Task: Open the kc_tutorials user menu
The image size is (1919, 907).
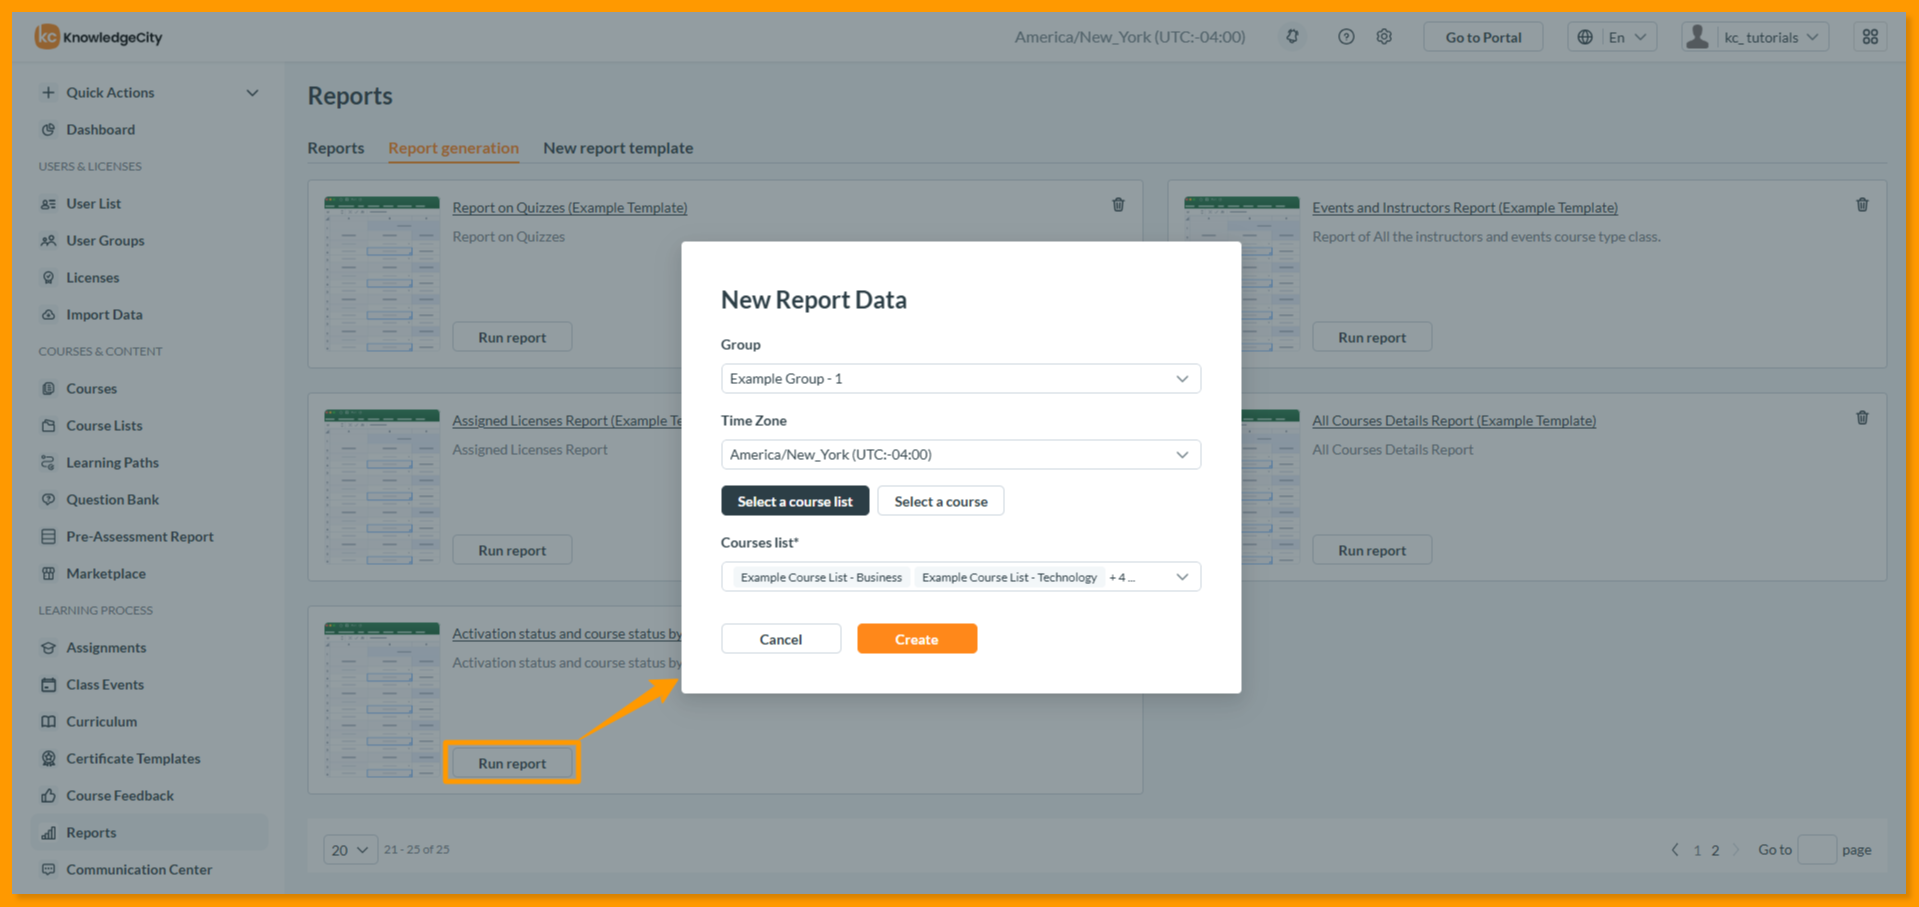Action: [x=1755, y=37]
